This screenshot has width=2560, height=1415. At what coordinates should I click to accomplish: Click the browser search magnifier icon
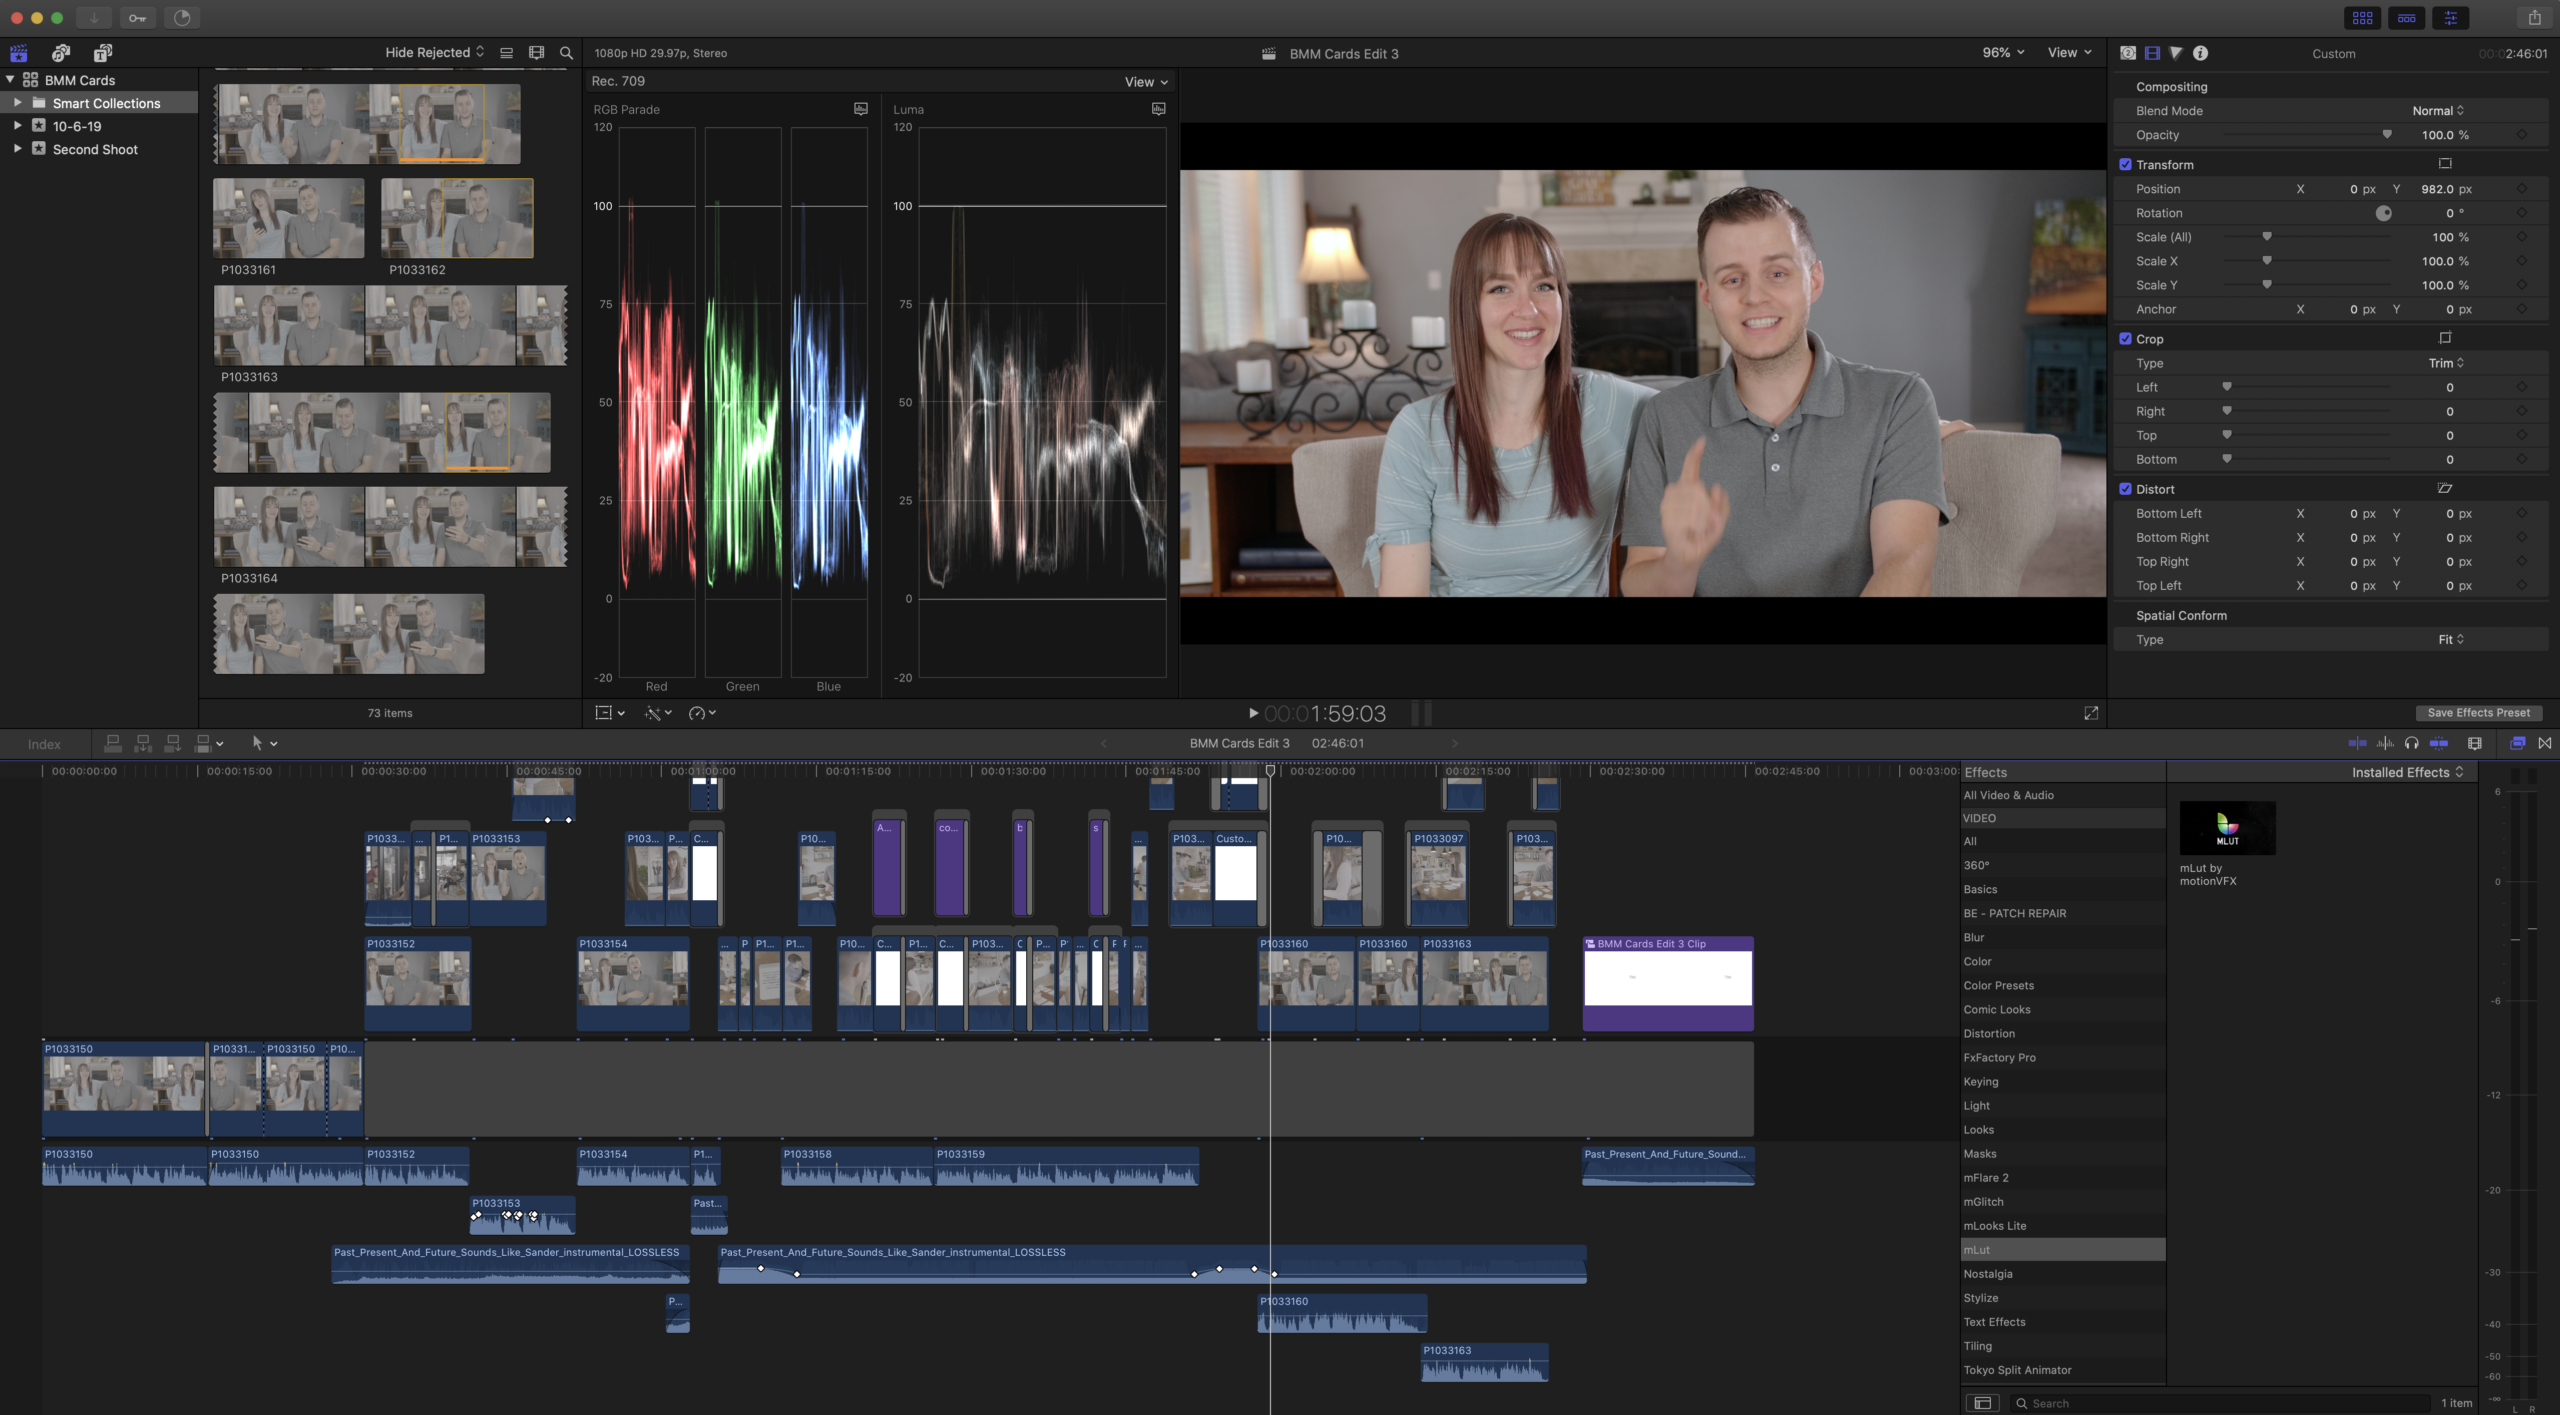(567, 53)
